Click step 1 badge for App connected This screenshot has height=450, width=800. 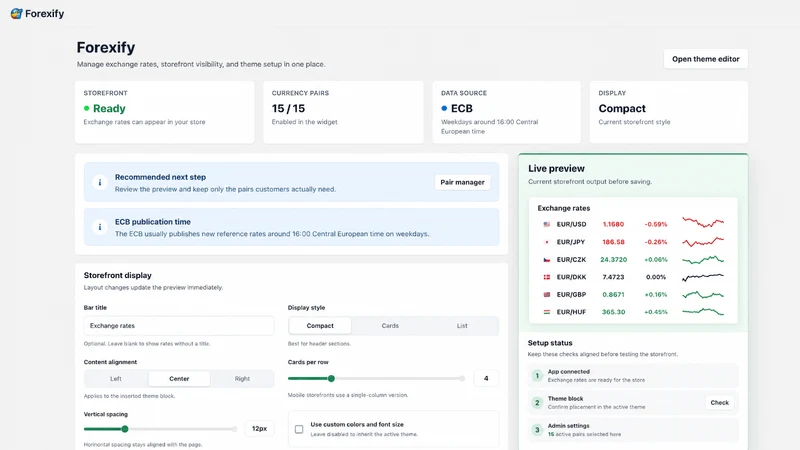tap(537, 376)
